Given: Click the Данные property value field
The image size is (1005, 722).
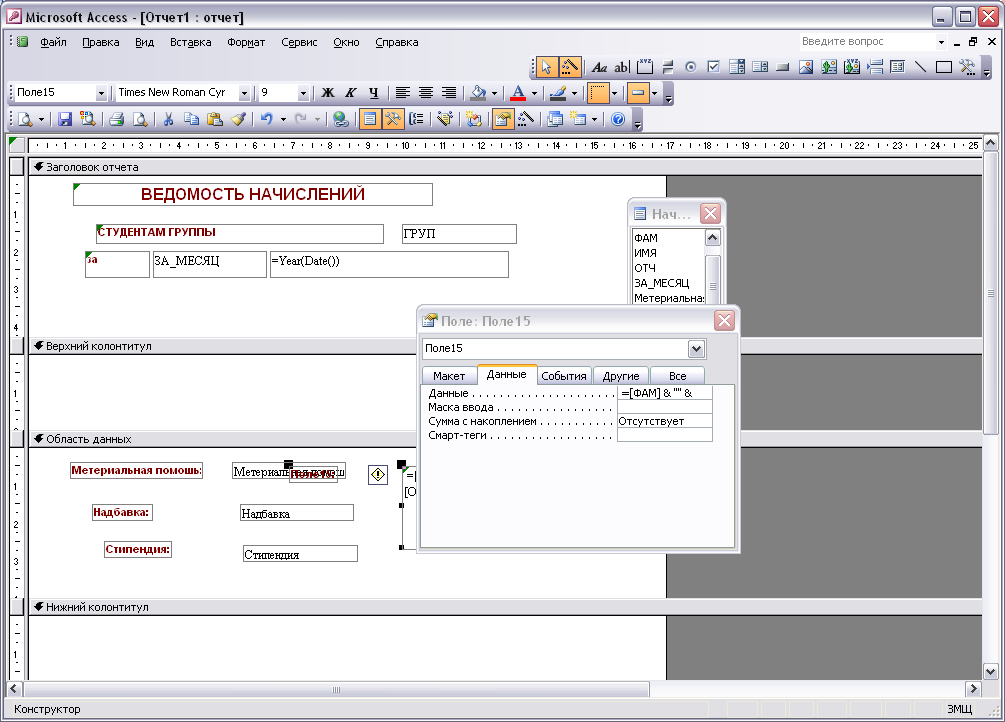Looking at the screenshot, I should [665, 393].
